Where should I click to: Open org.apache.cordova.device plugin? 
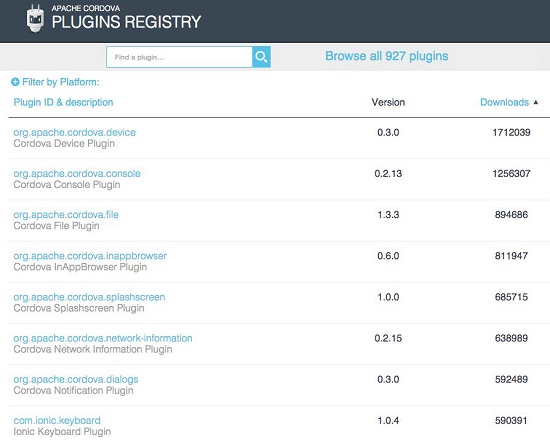tap(74, 133)
